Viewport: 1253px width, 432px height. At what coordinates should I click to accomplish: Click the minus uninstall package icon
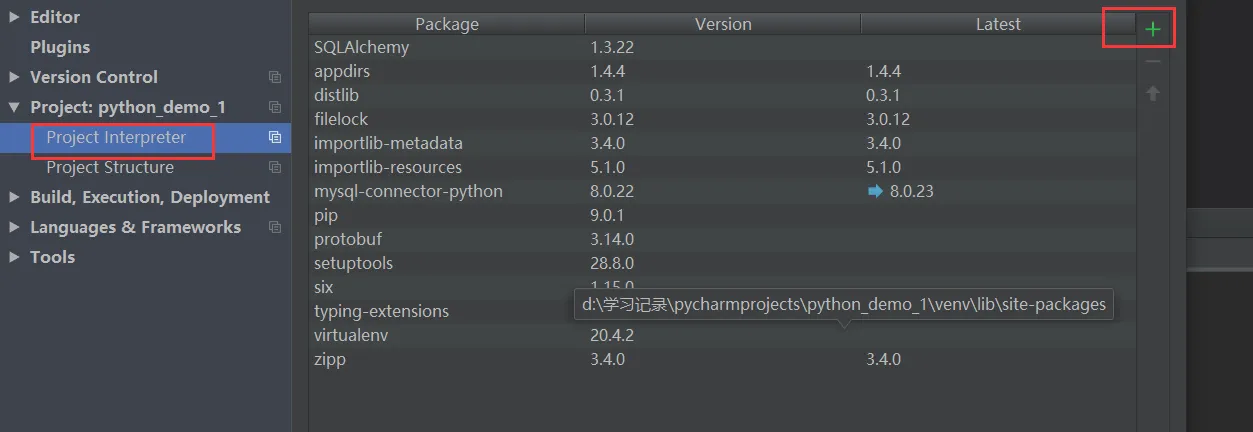[x=1153, y=62]
